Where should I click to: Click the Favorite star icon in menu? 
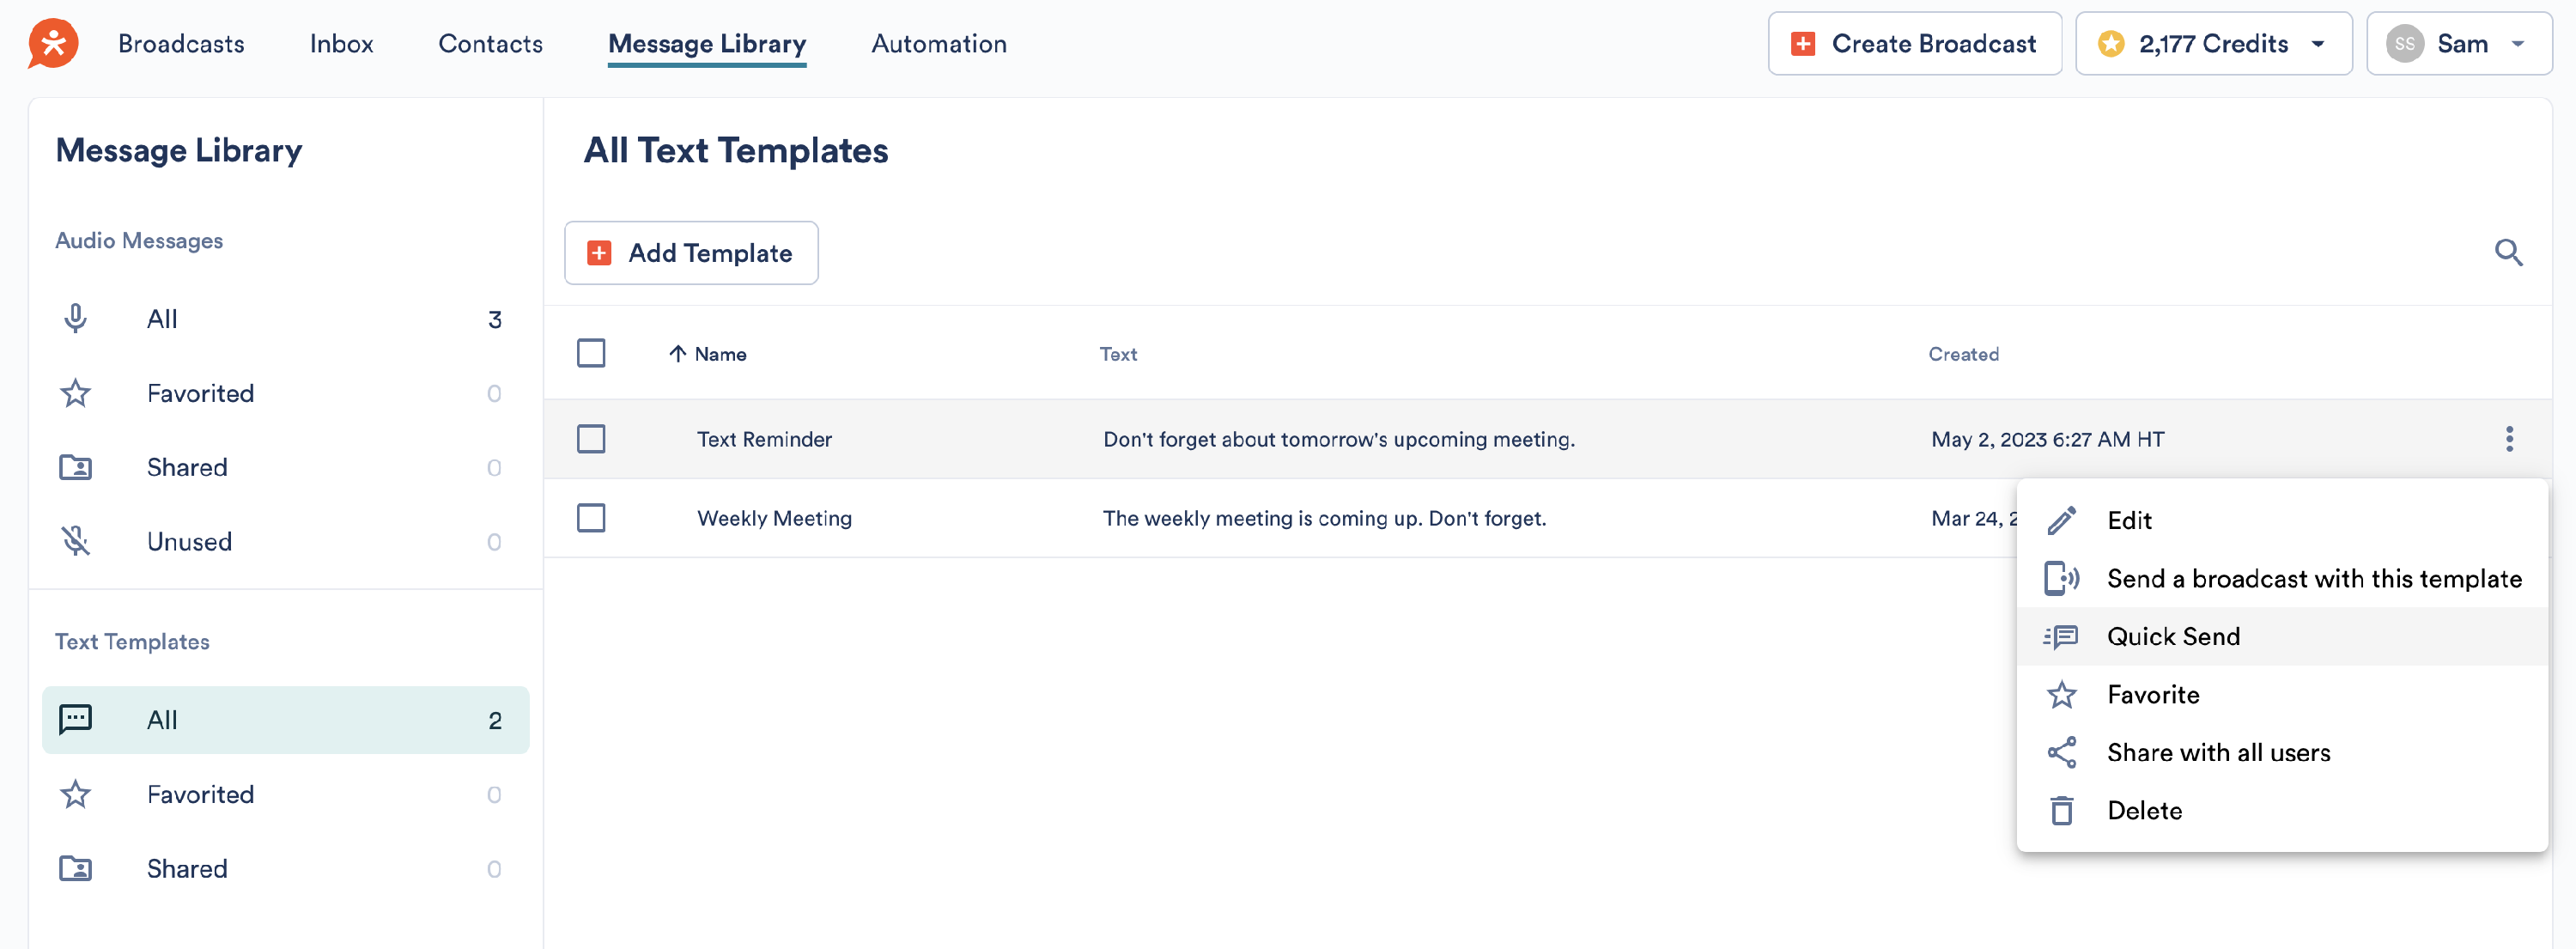(2061, 695)
